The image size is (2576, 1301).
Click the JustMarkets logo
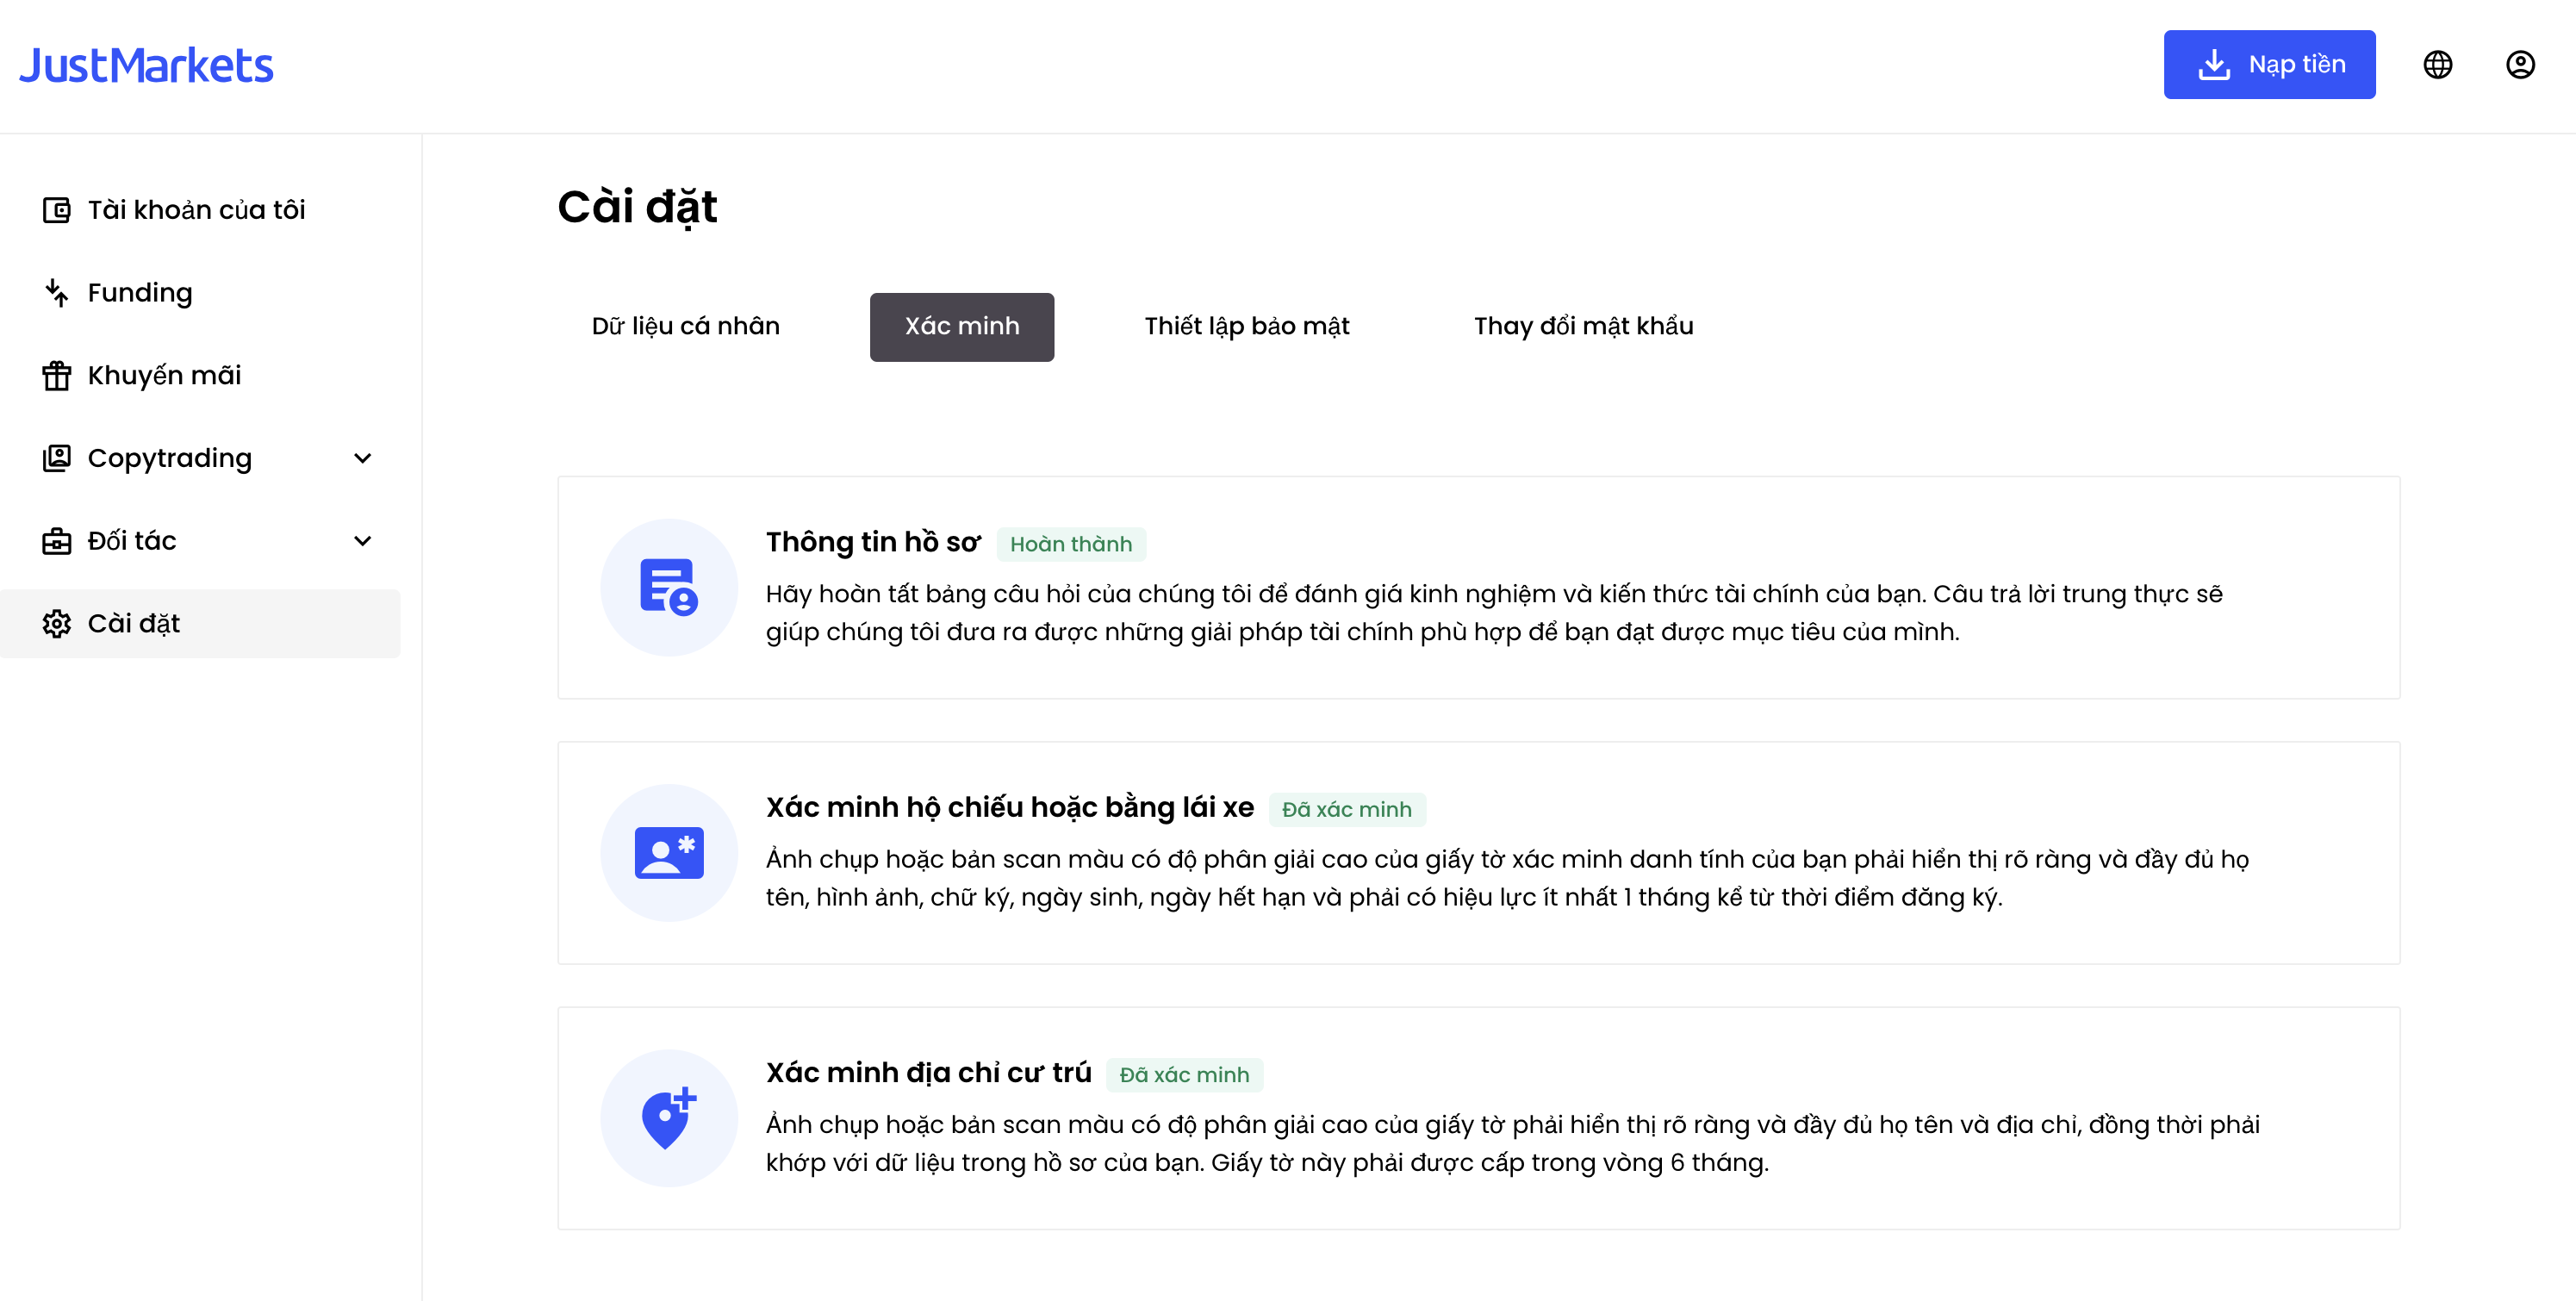[x=146, y=66]
